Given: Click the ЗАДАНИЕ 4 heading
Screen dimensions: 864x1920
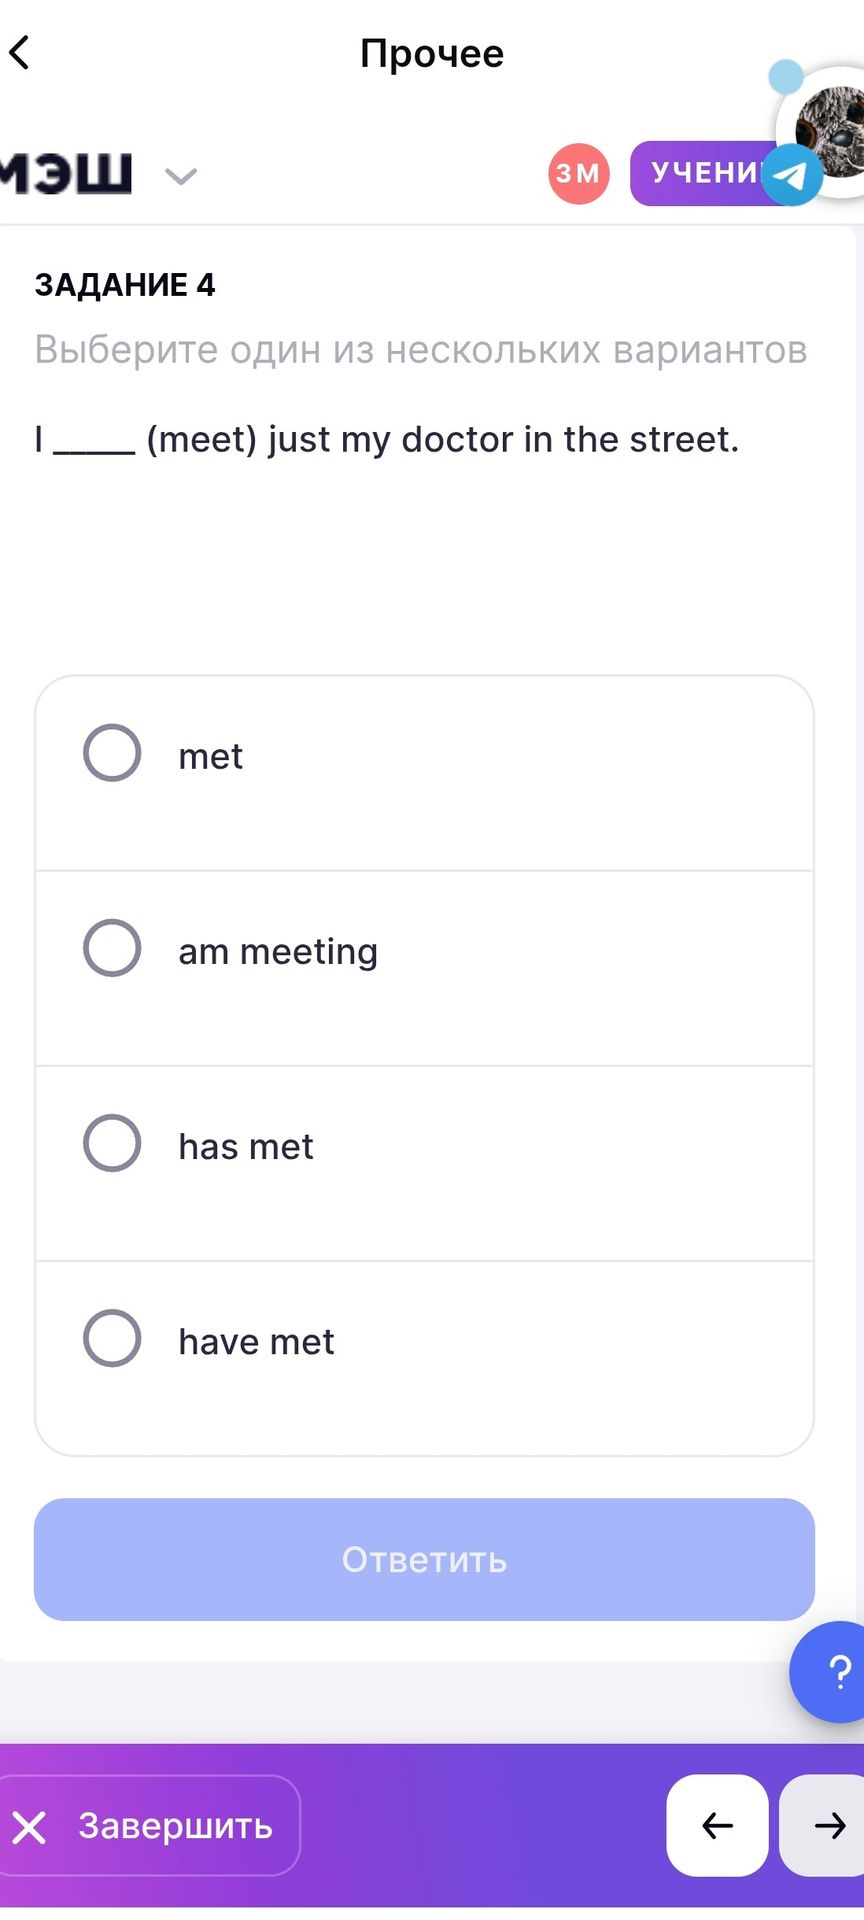Looking at the screenshot, I should tap(125, 285).
